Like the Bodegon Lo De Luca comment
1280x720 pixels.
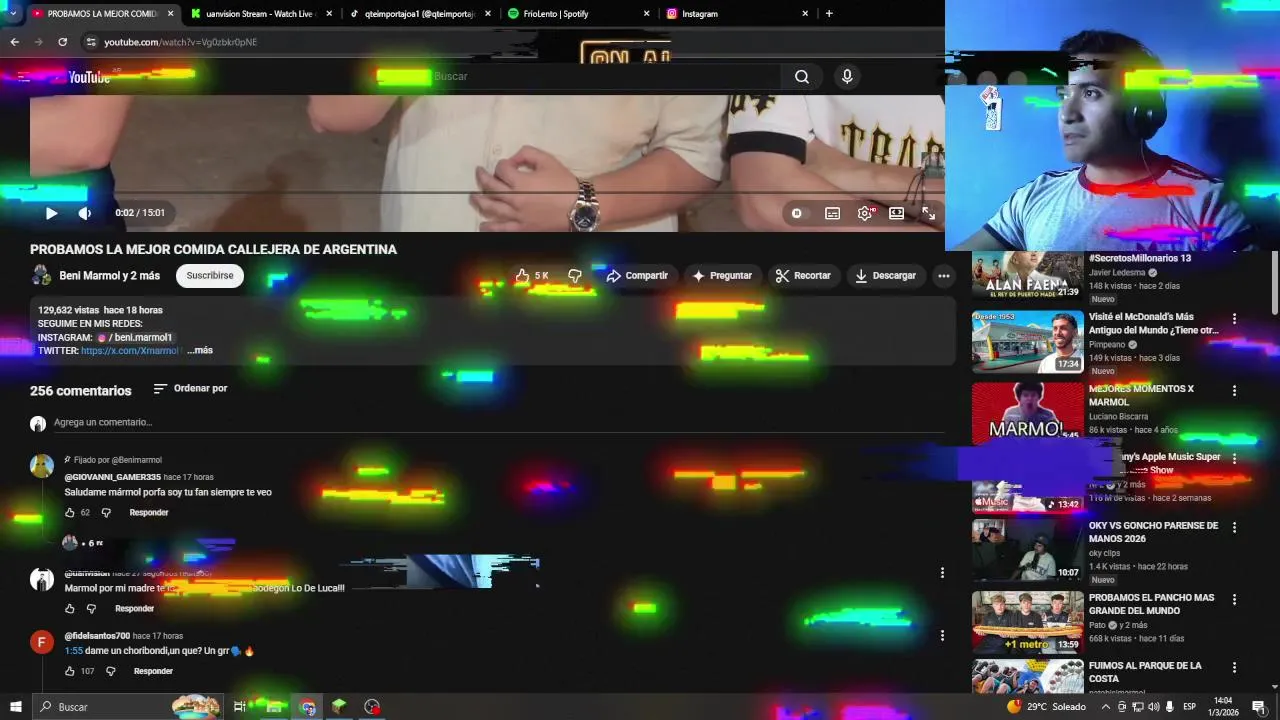point(70,609)
